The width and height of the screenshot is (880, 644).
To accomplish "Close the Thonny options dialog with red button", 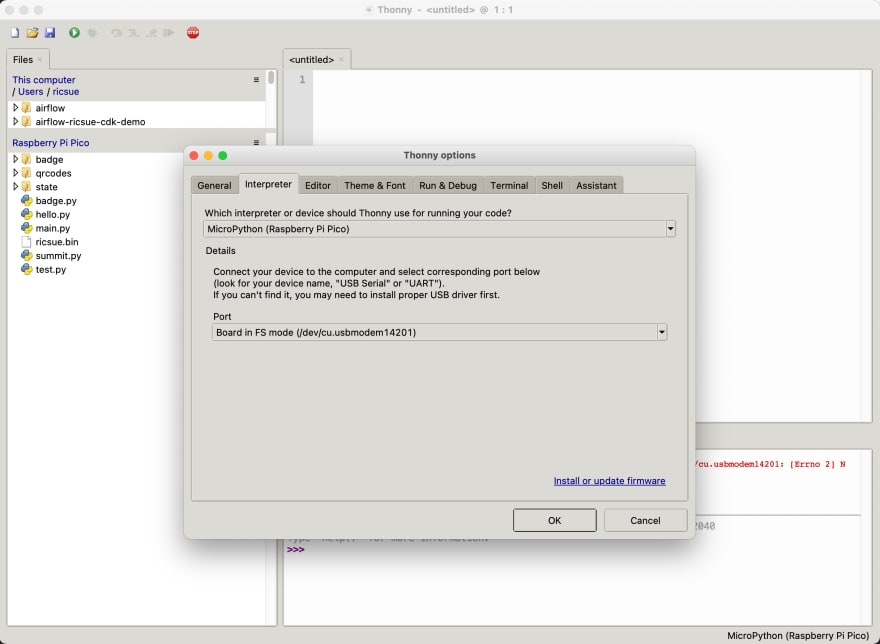I will pyautogui.click(x=194, y=156).
